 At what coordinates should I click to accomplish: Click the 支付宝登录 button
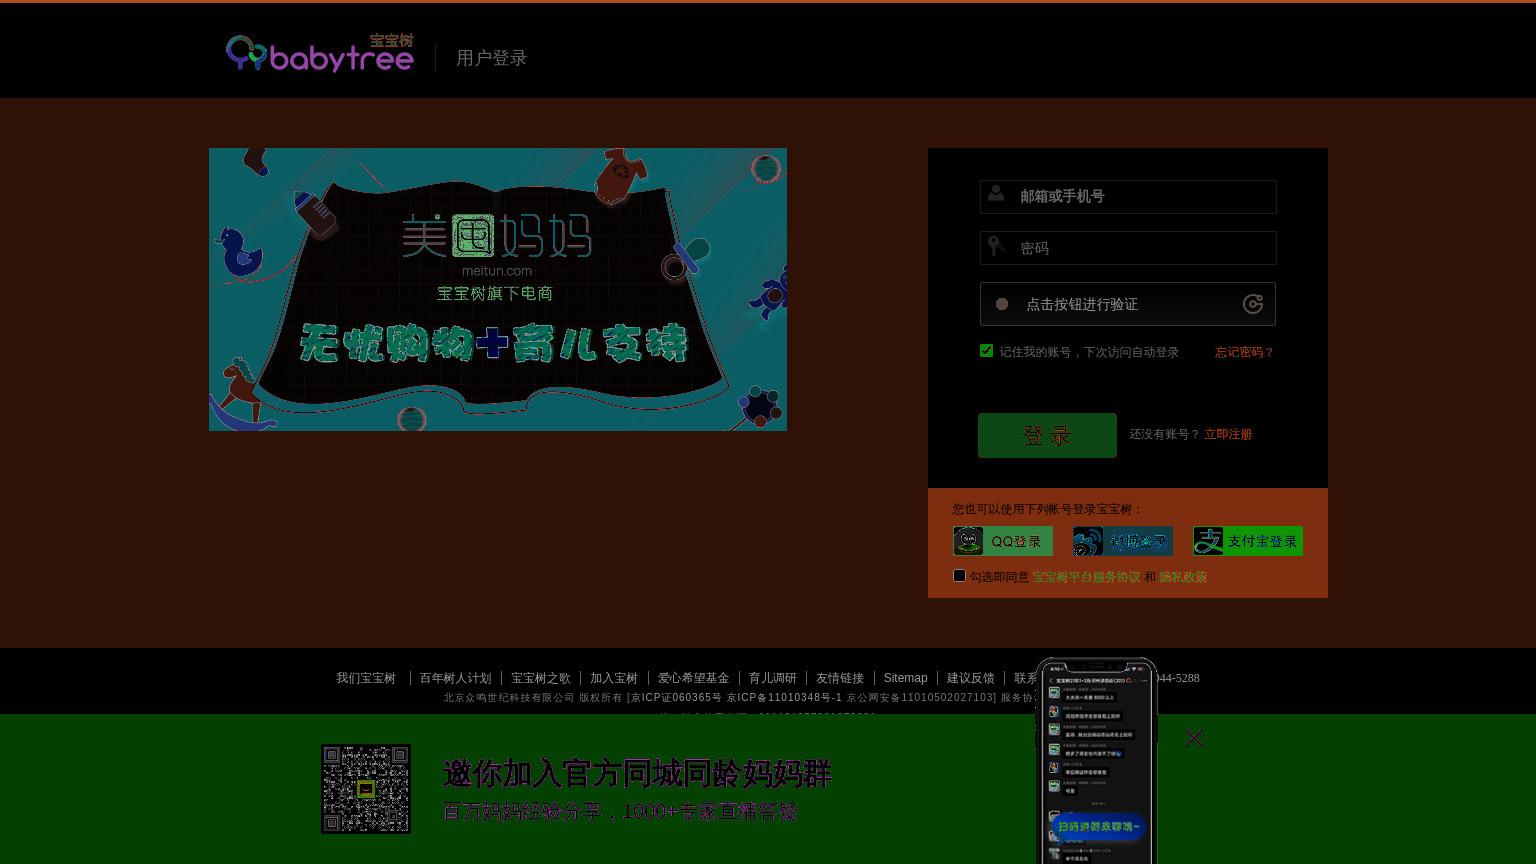[x=1248, y=541]
